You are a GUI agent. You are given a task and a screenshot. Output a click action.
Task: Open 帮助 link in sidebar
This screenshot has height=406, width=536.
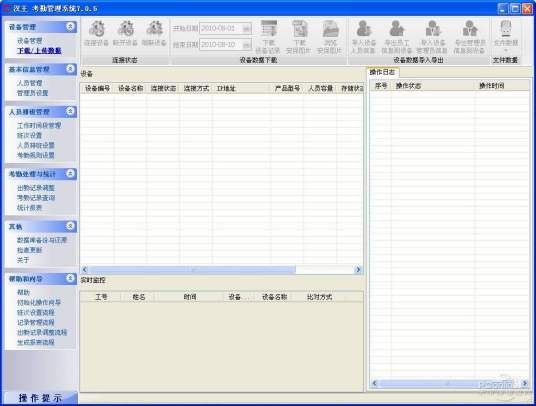tap(24, 293)
